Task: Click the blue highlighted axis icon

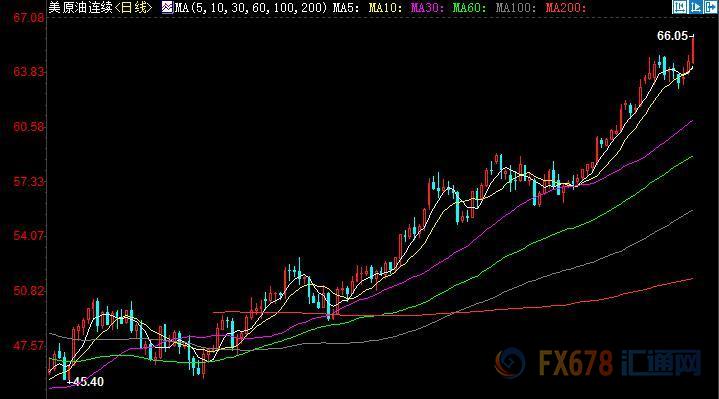Action: 696,6
